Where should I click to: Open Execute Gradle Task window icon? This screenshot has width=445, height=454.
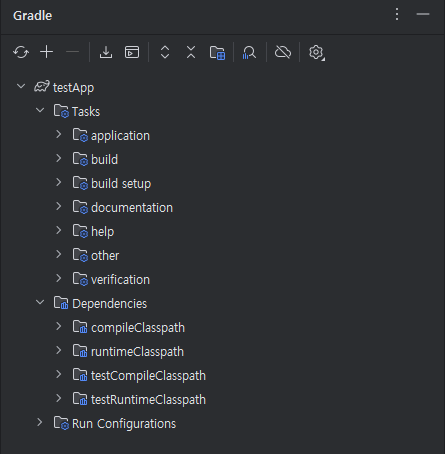coord(132,52)
